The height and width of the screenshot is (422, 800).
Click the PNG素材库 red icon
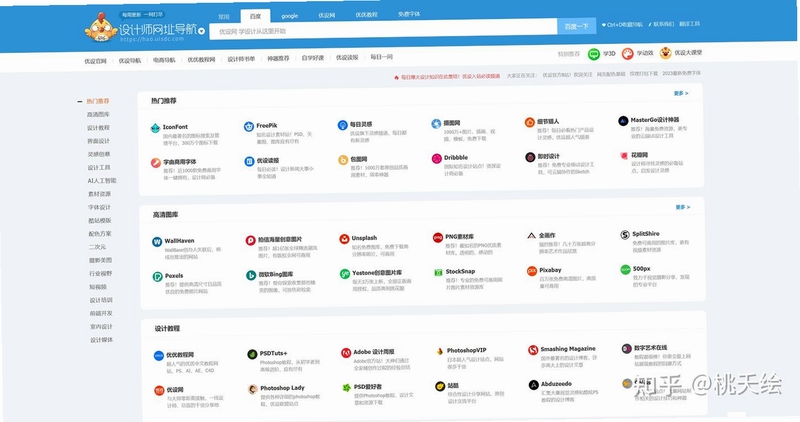438,237
